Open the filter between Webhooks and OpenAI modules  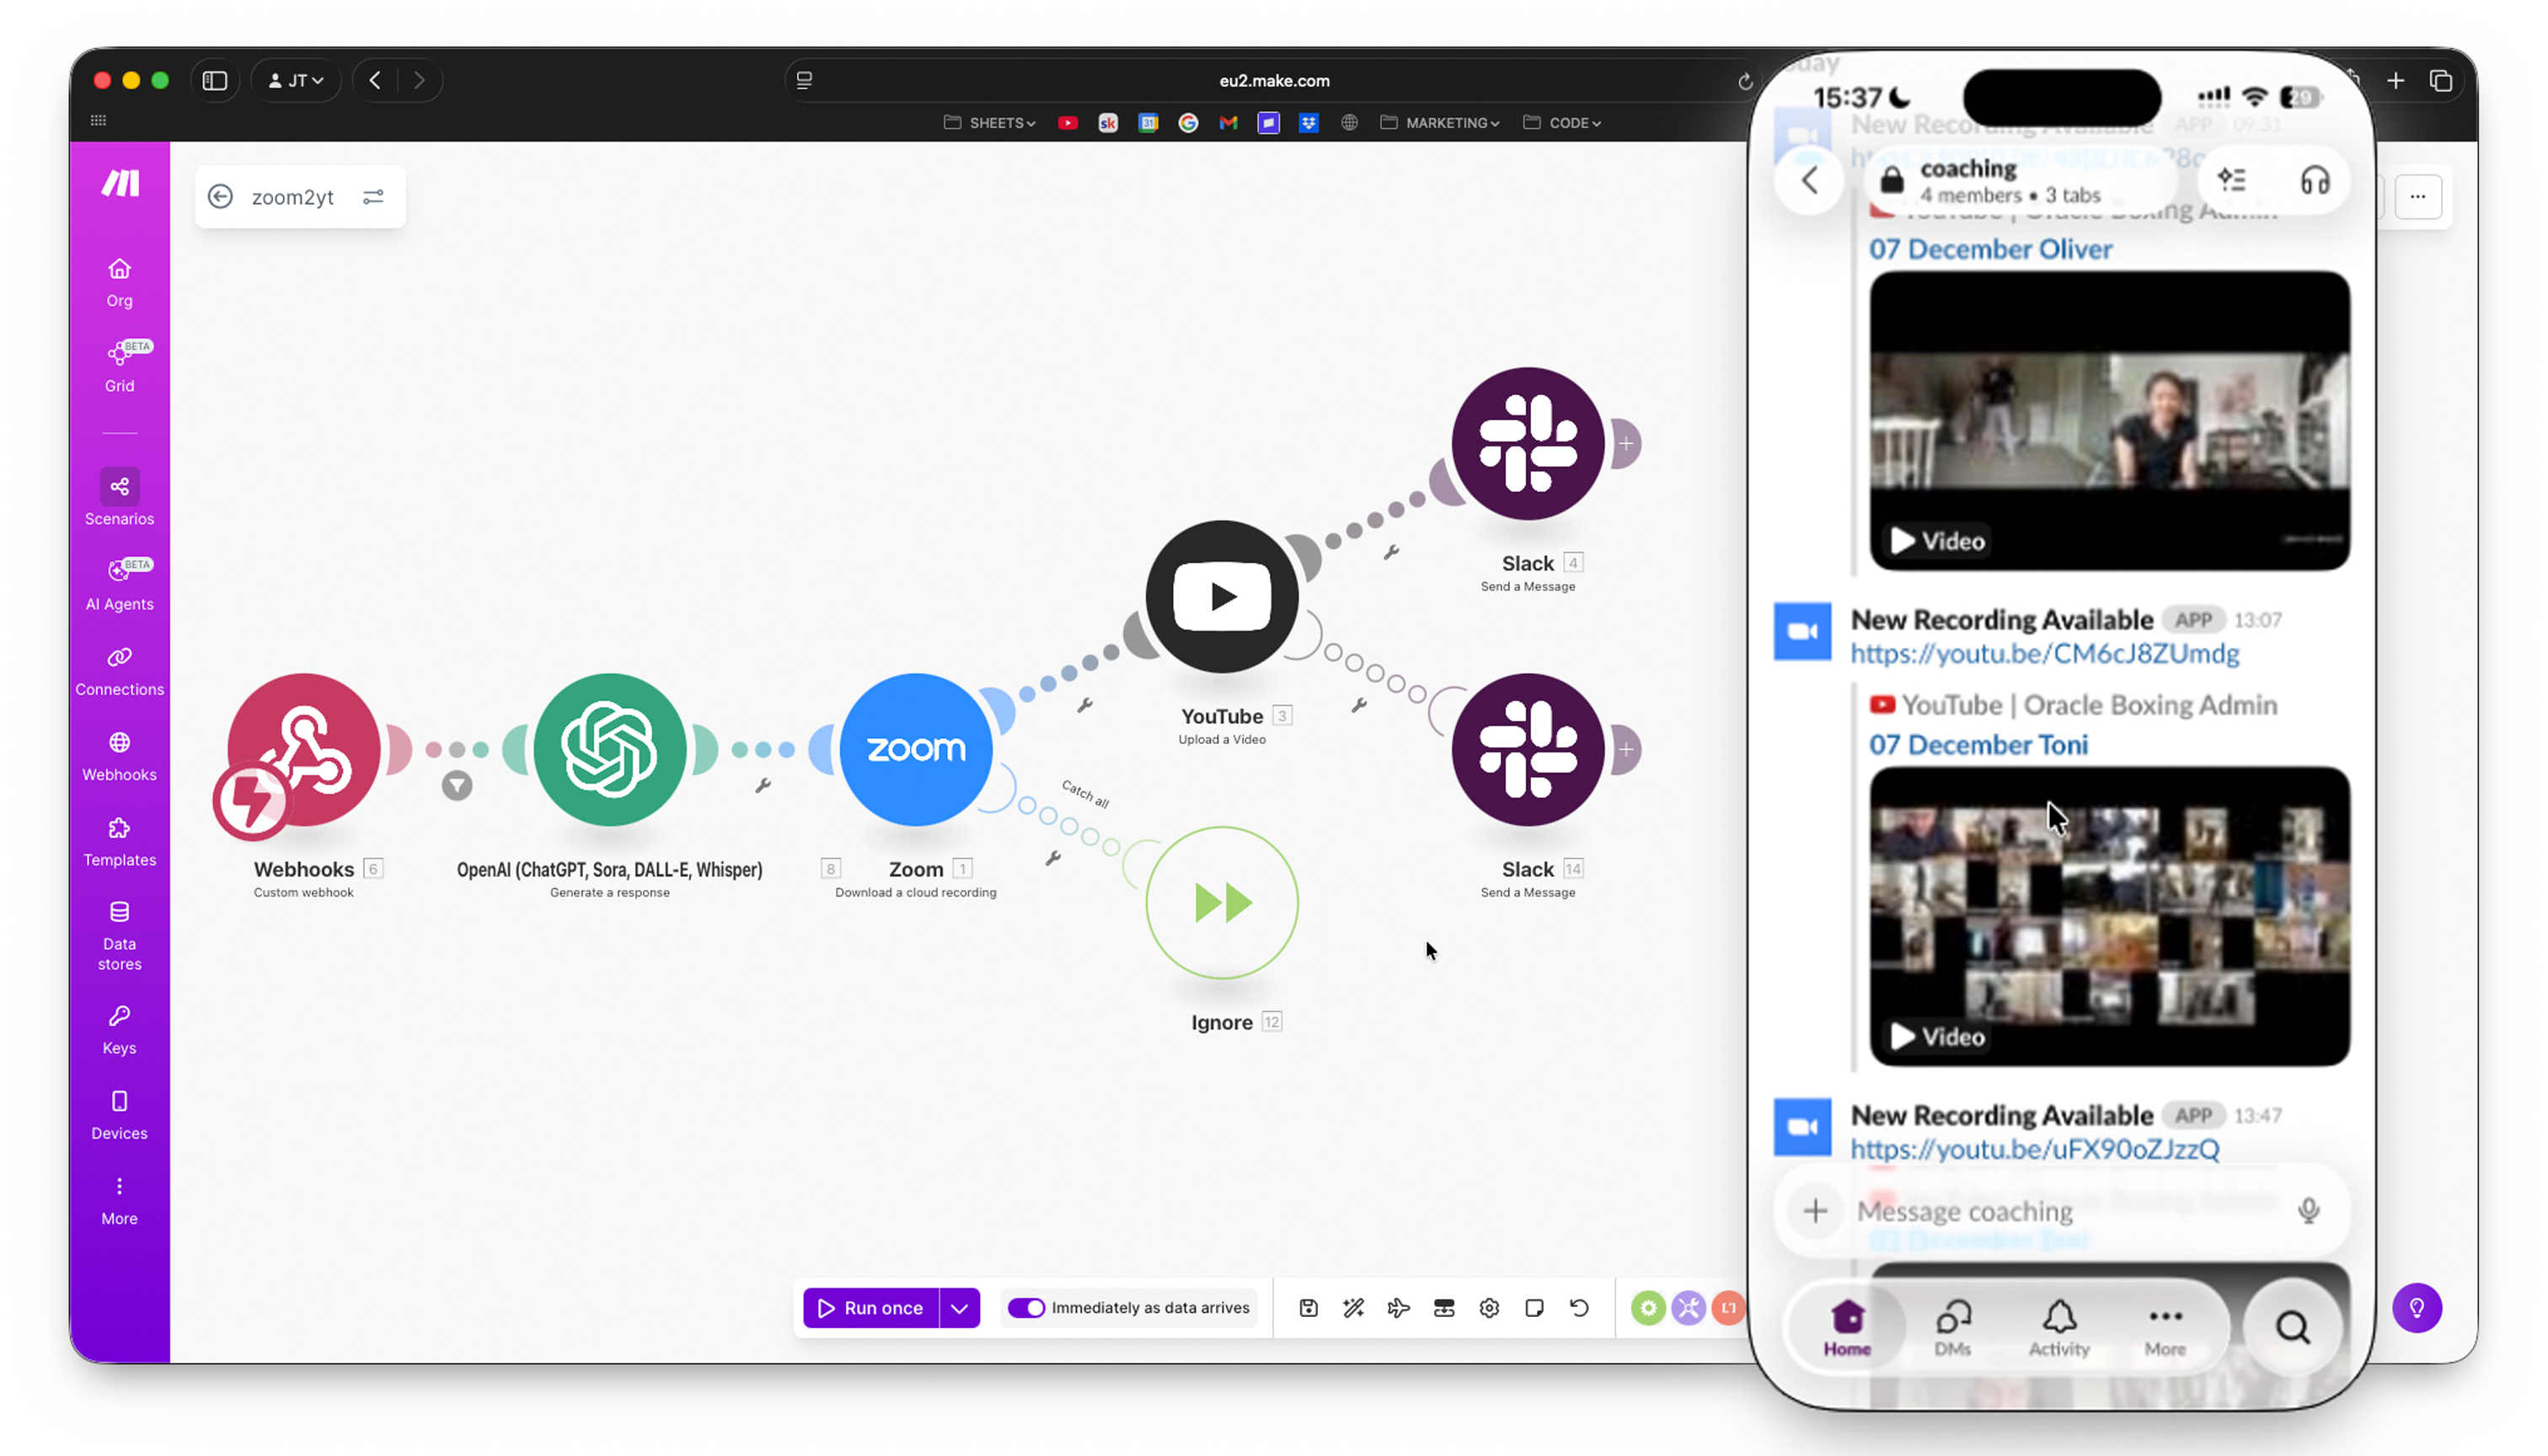click(x=457, y=786)
